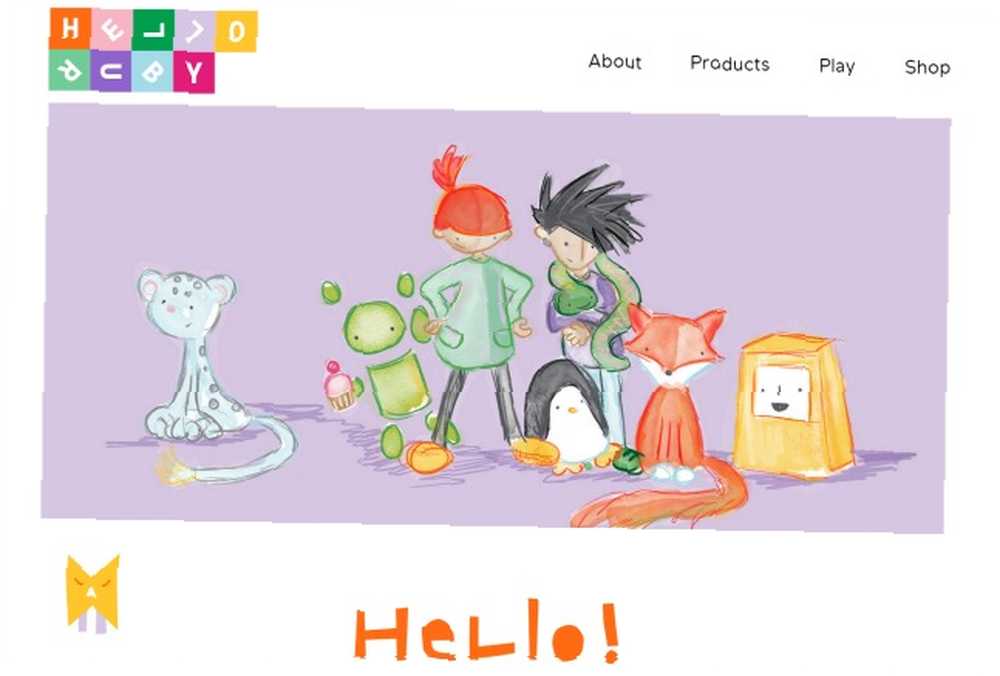Click the penguin character
This screenshot has height=676, width=1000.
(x=568, y=415)
